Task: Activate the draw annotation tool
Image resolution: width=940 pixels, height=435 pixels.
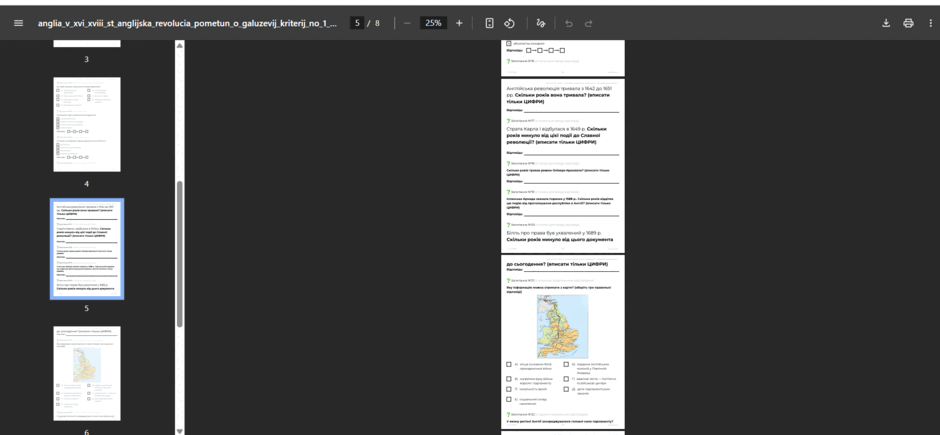Action: (x=541, y=23)
